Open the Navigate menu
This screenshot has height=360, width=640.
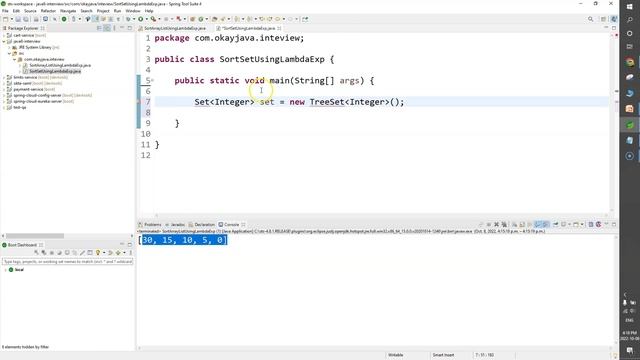[x=68, y=11]
